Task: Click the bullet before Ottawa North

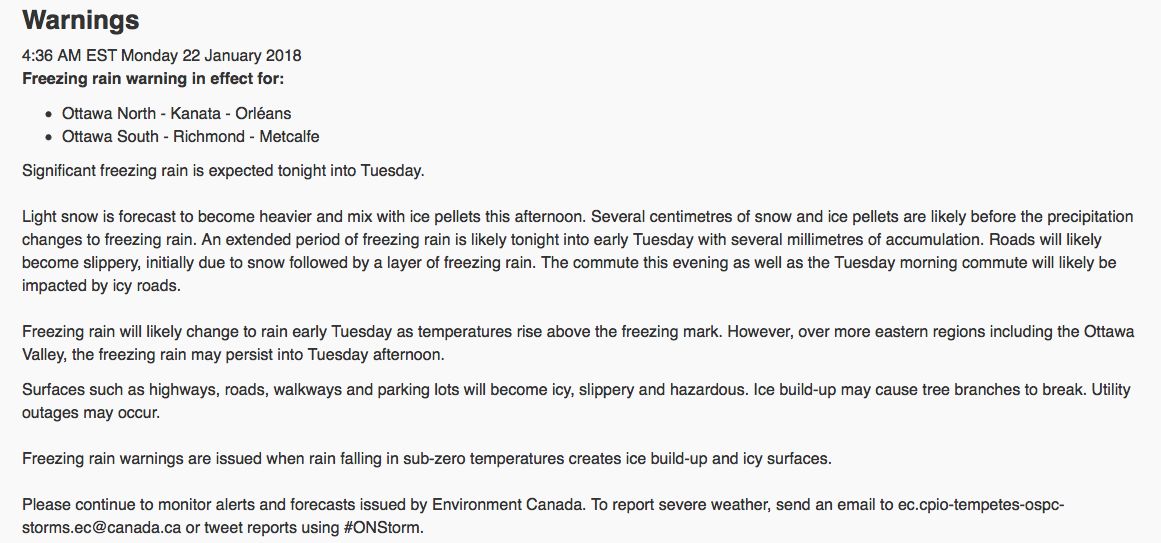Action: (49, 114)
